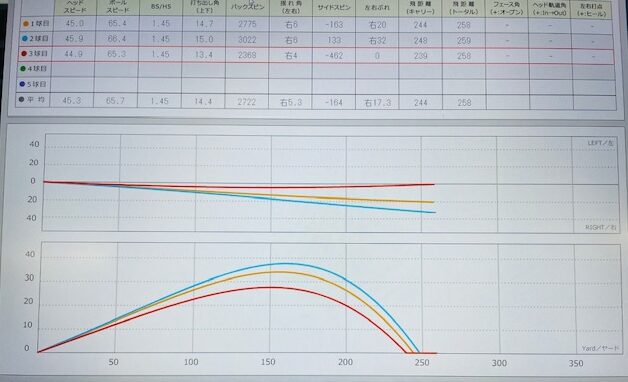
Task: Click launch angle 13.4 in 3球目 row
Action: click(203, 54)
